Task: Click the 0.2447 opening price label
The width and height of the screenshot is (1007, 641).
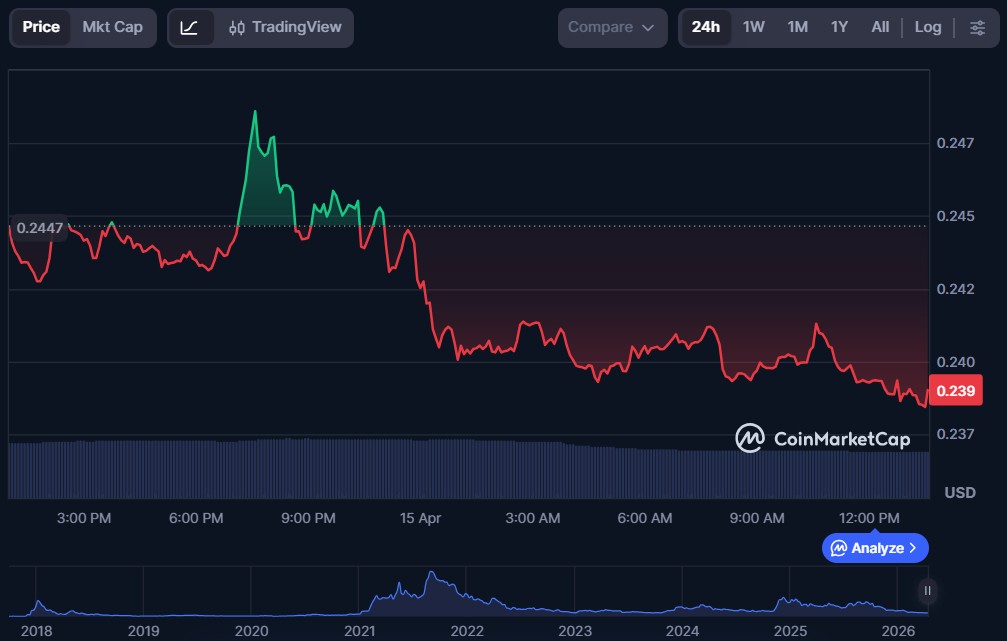Action: pos(40,228)
